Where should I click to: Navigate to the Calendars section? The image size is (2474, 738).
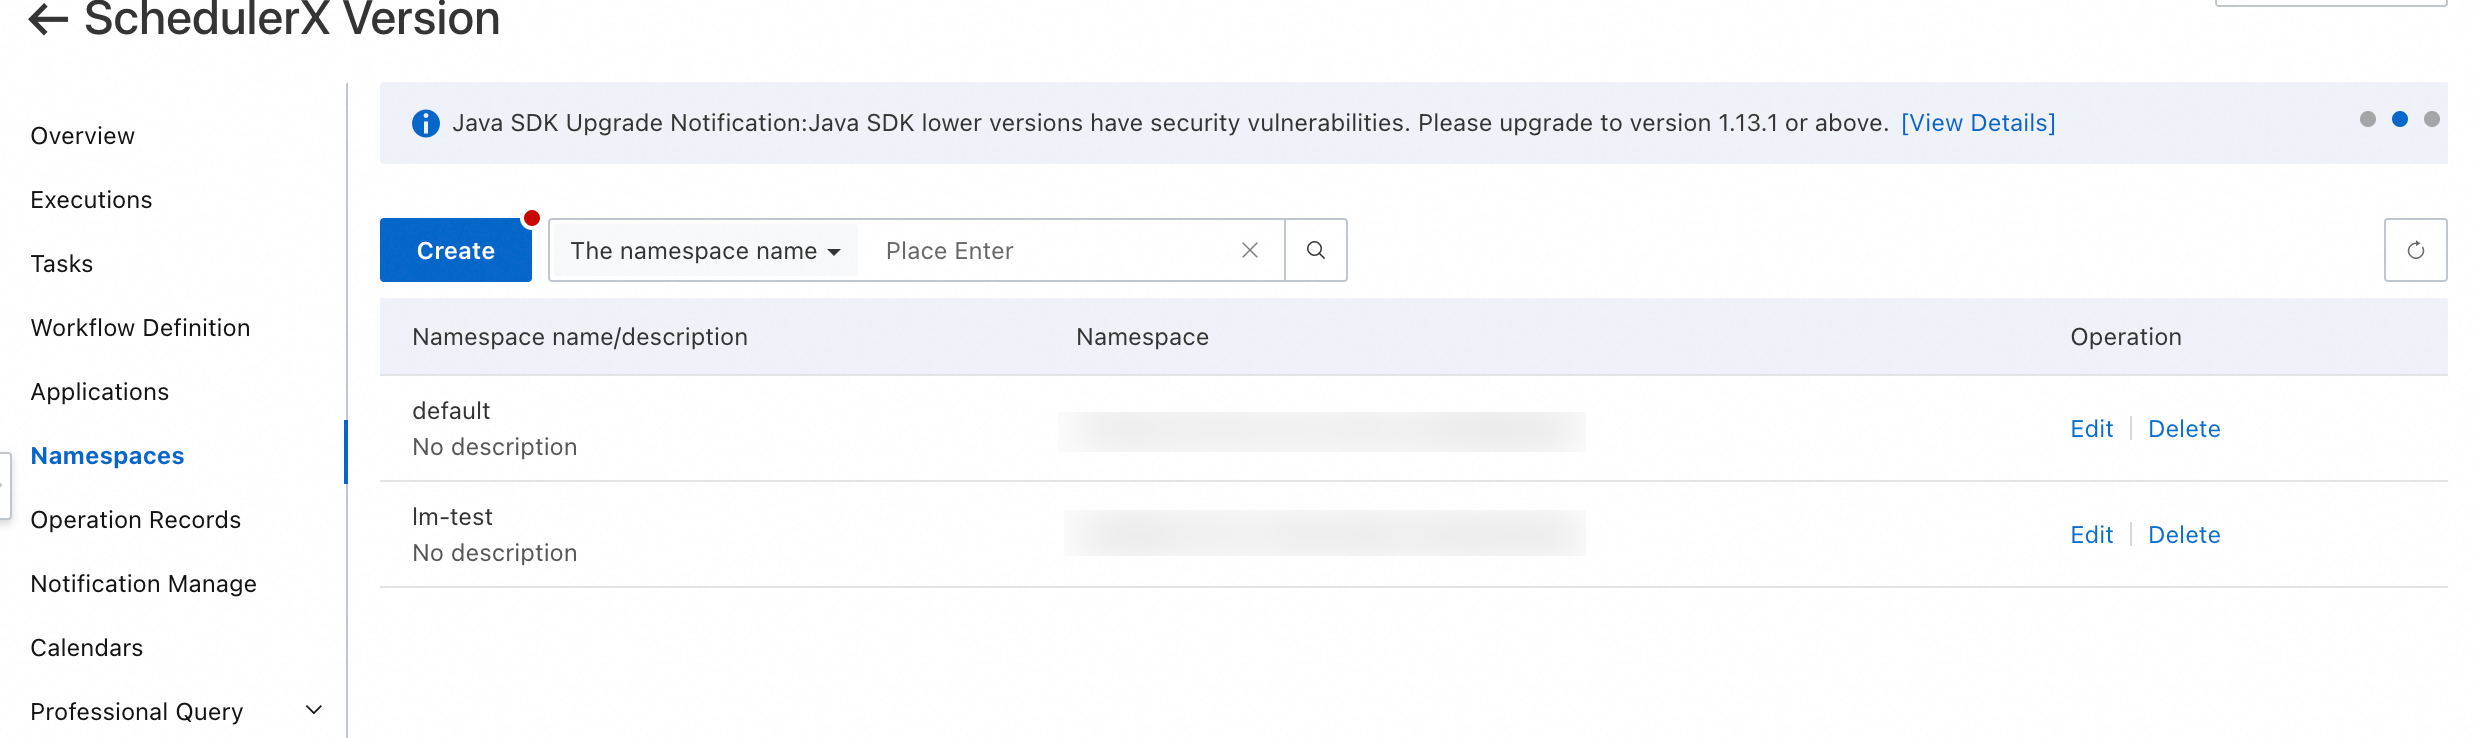coord(87,648)
